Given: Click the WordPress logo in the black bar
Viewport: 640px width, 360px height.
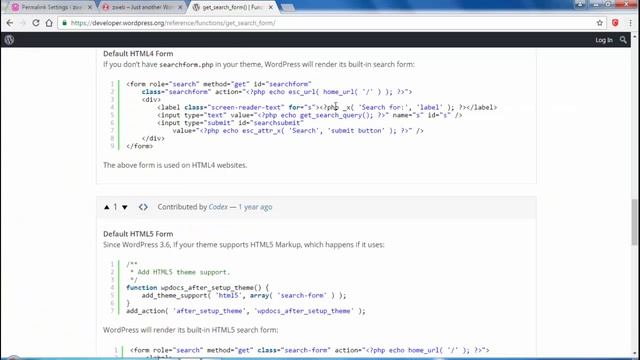Looking at the screenshot, I should pyautogui.click(x=9, y=40).
